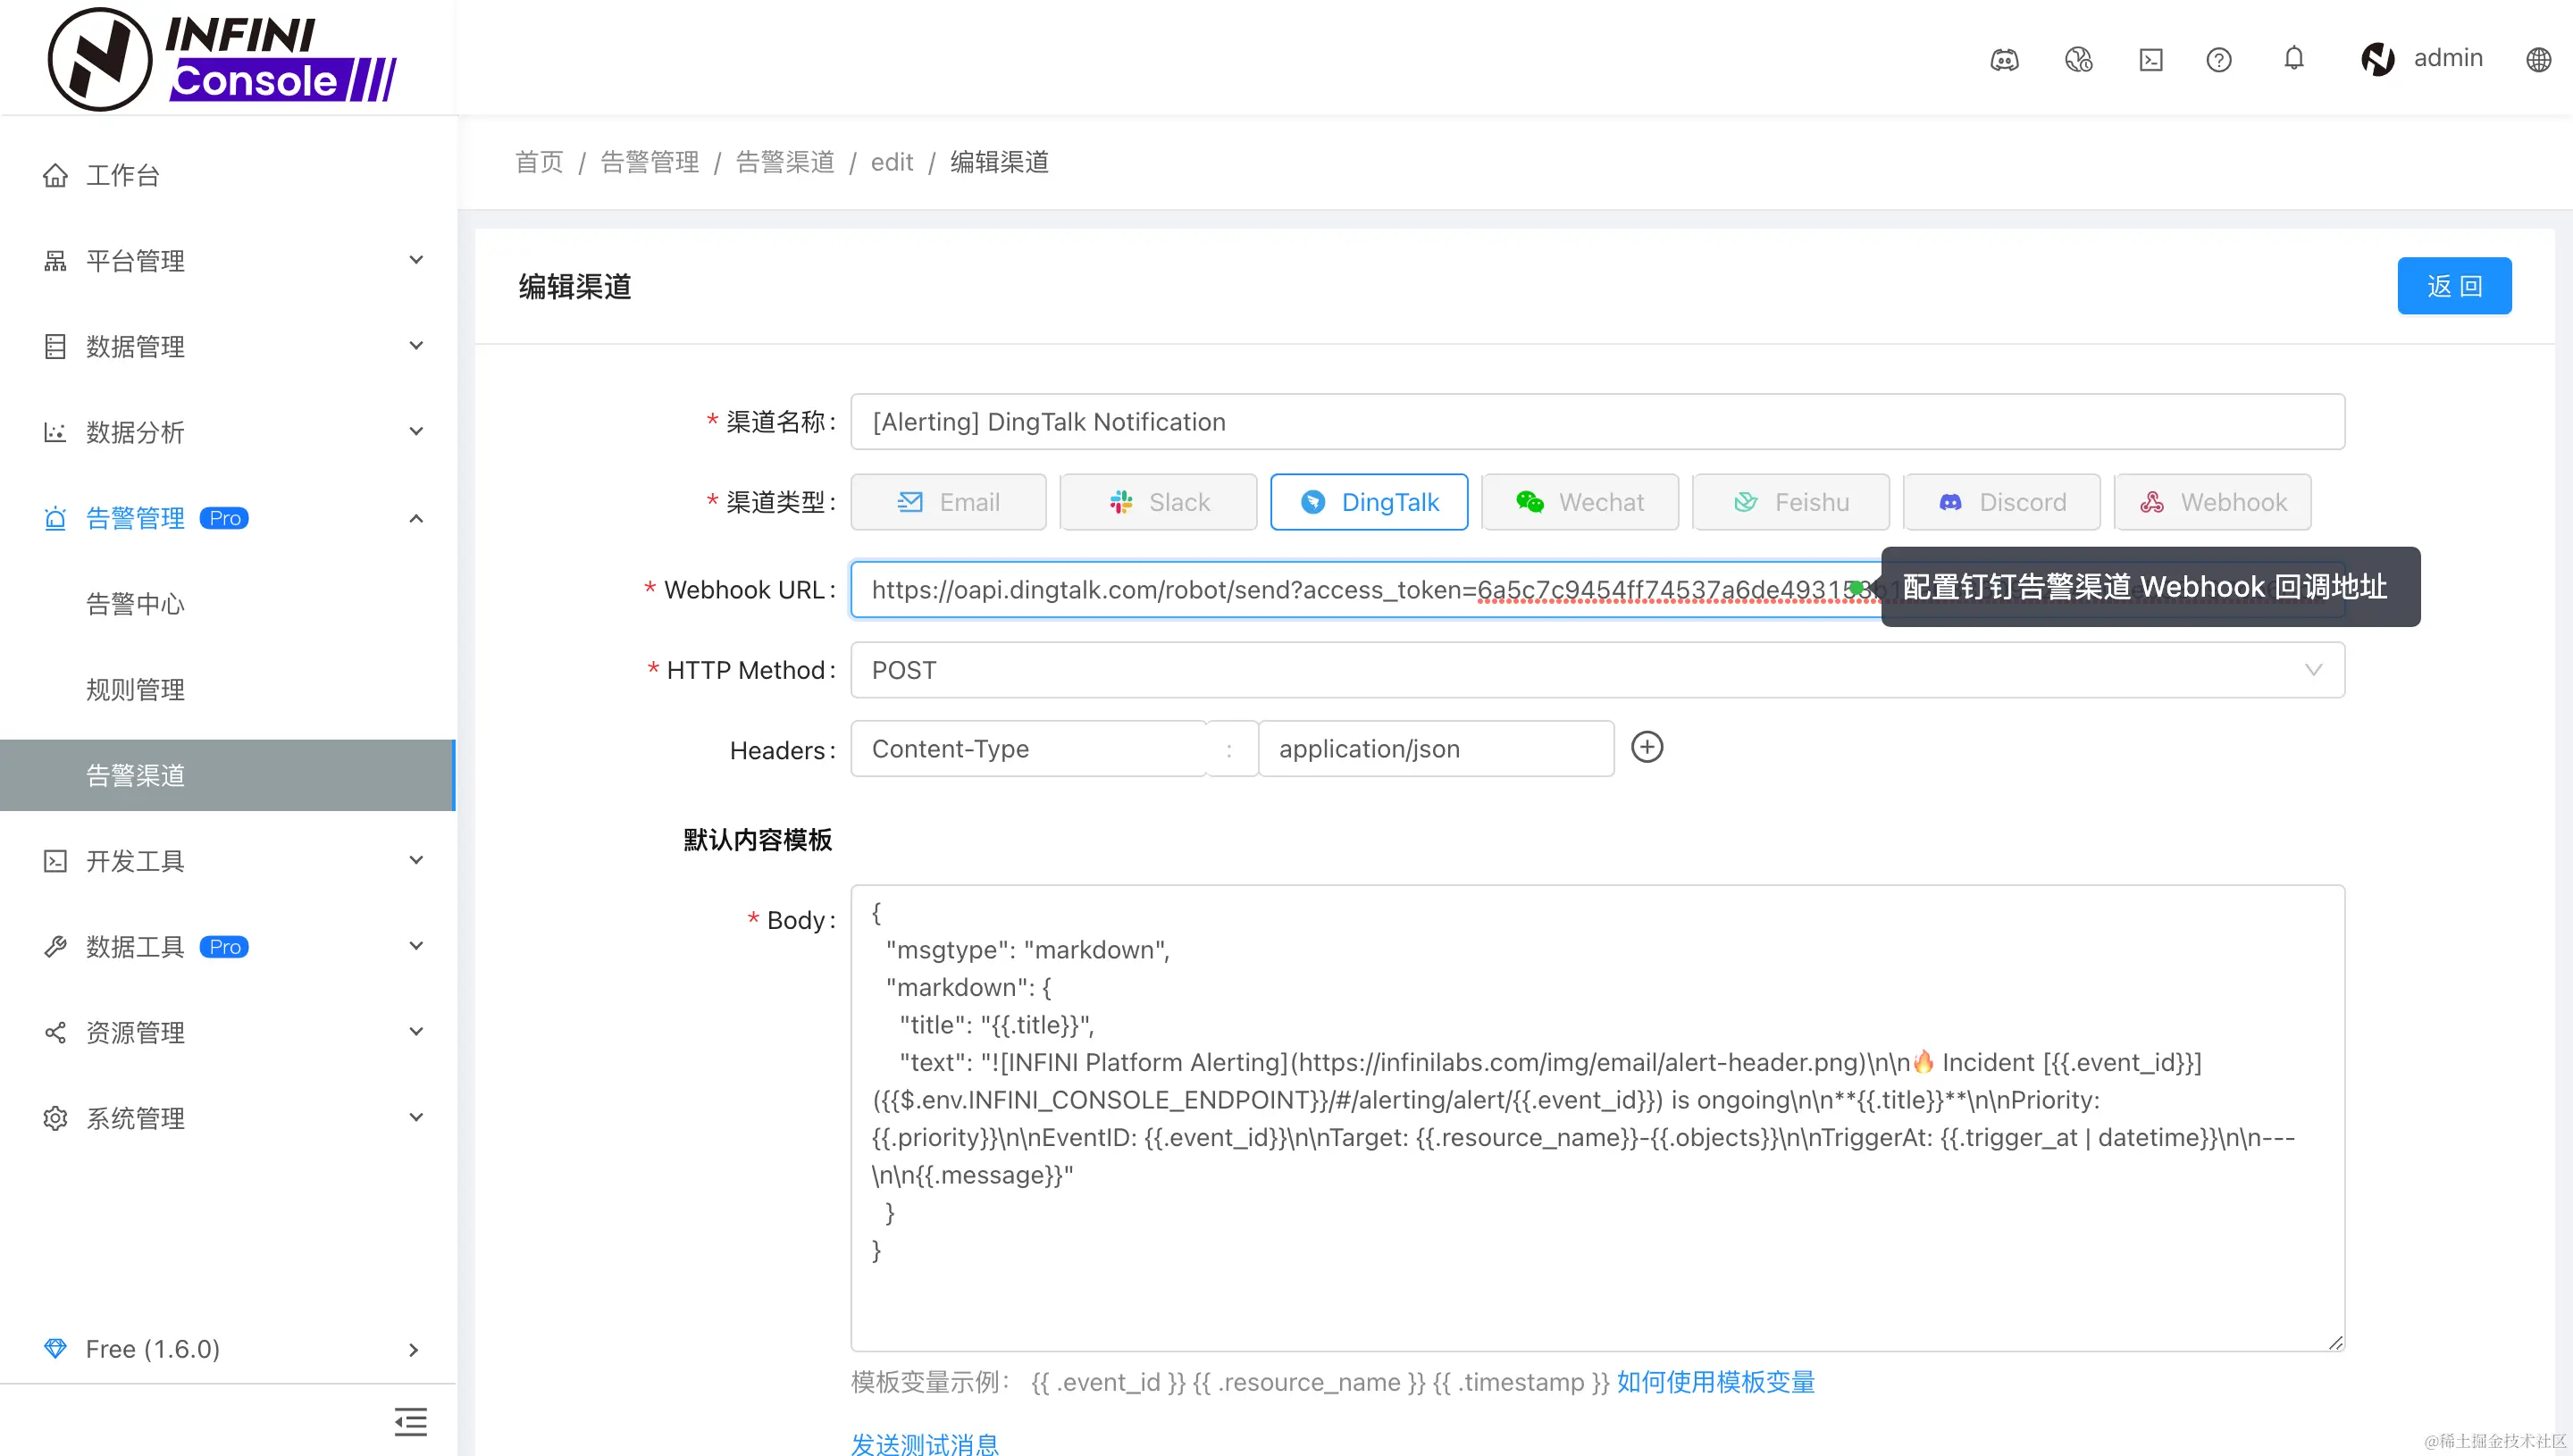Navigate to 告警中心 in the sidebar

135,603
